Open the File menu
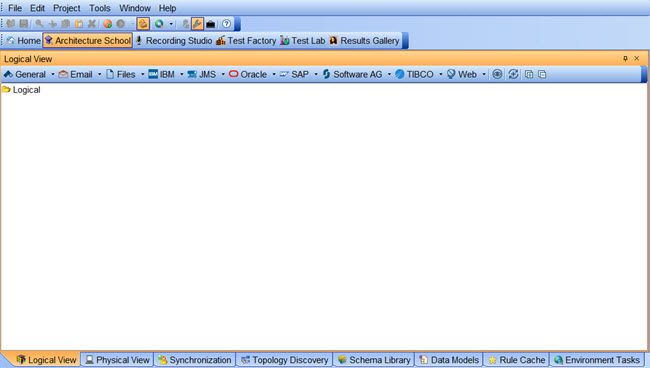 (15, 8)
